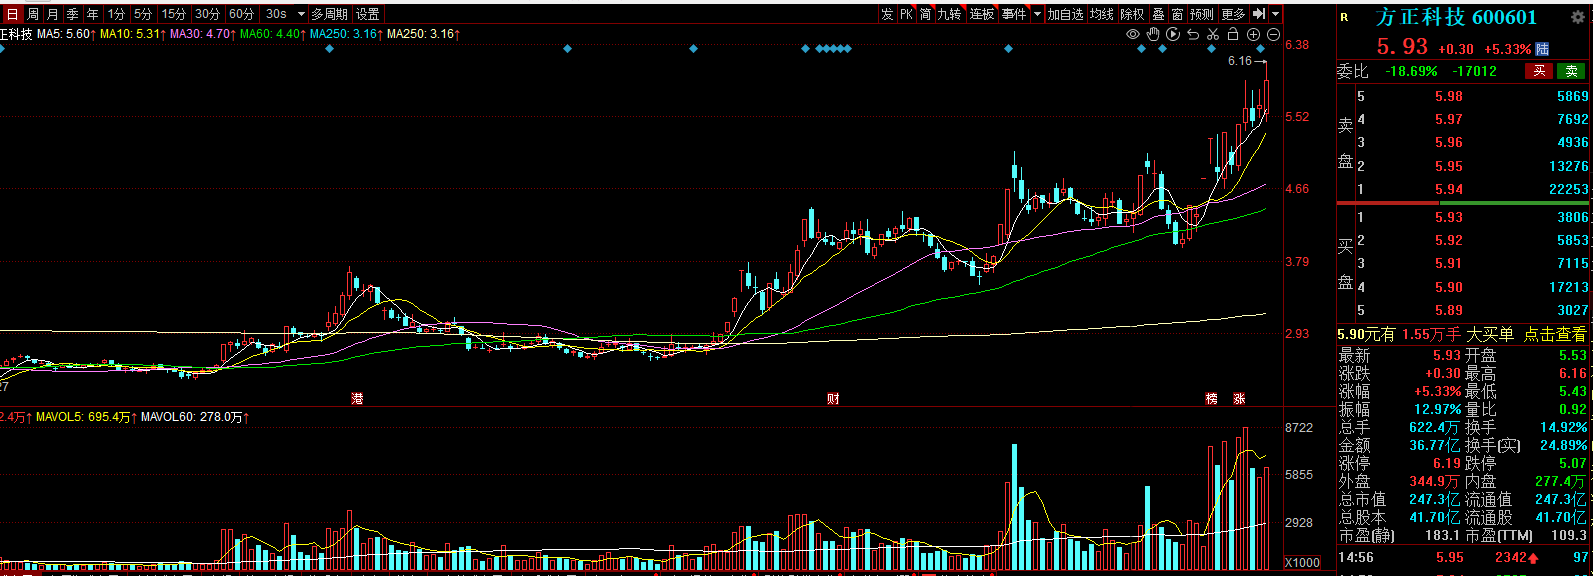
Task: Click the 大买单 label
Action: coord(1489,335)
